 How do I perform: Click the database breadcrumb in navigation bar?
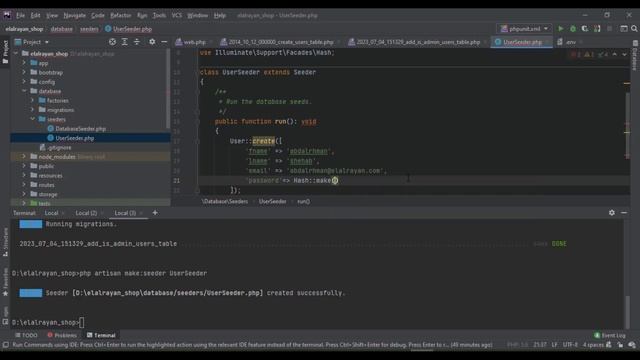tap(62, 29)
